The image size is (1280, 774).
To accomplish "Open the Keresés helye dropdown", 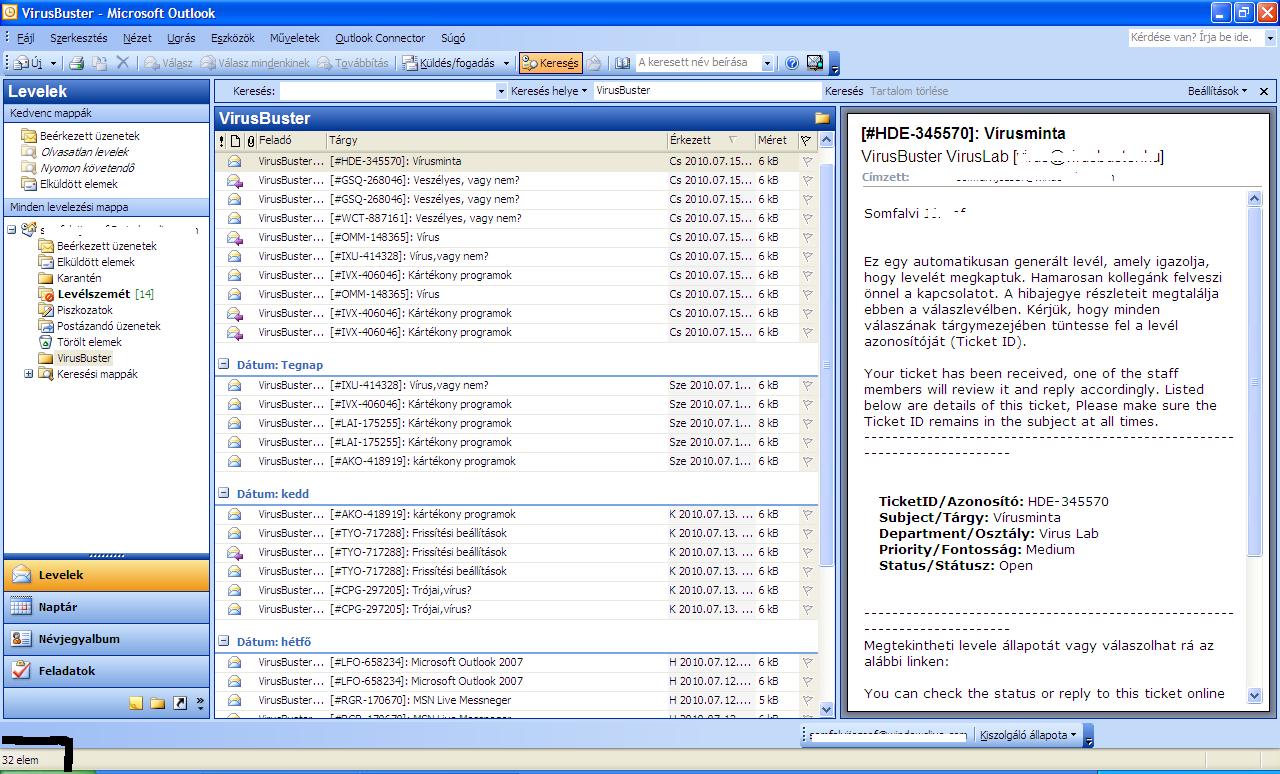I will coord(548,91).
